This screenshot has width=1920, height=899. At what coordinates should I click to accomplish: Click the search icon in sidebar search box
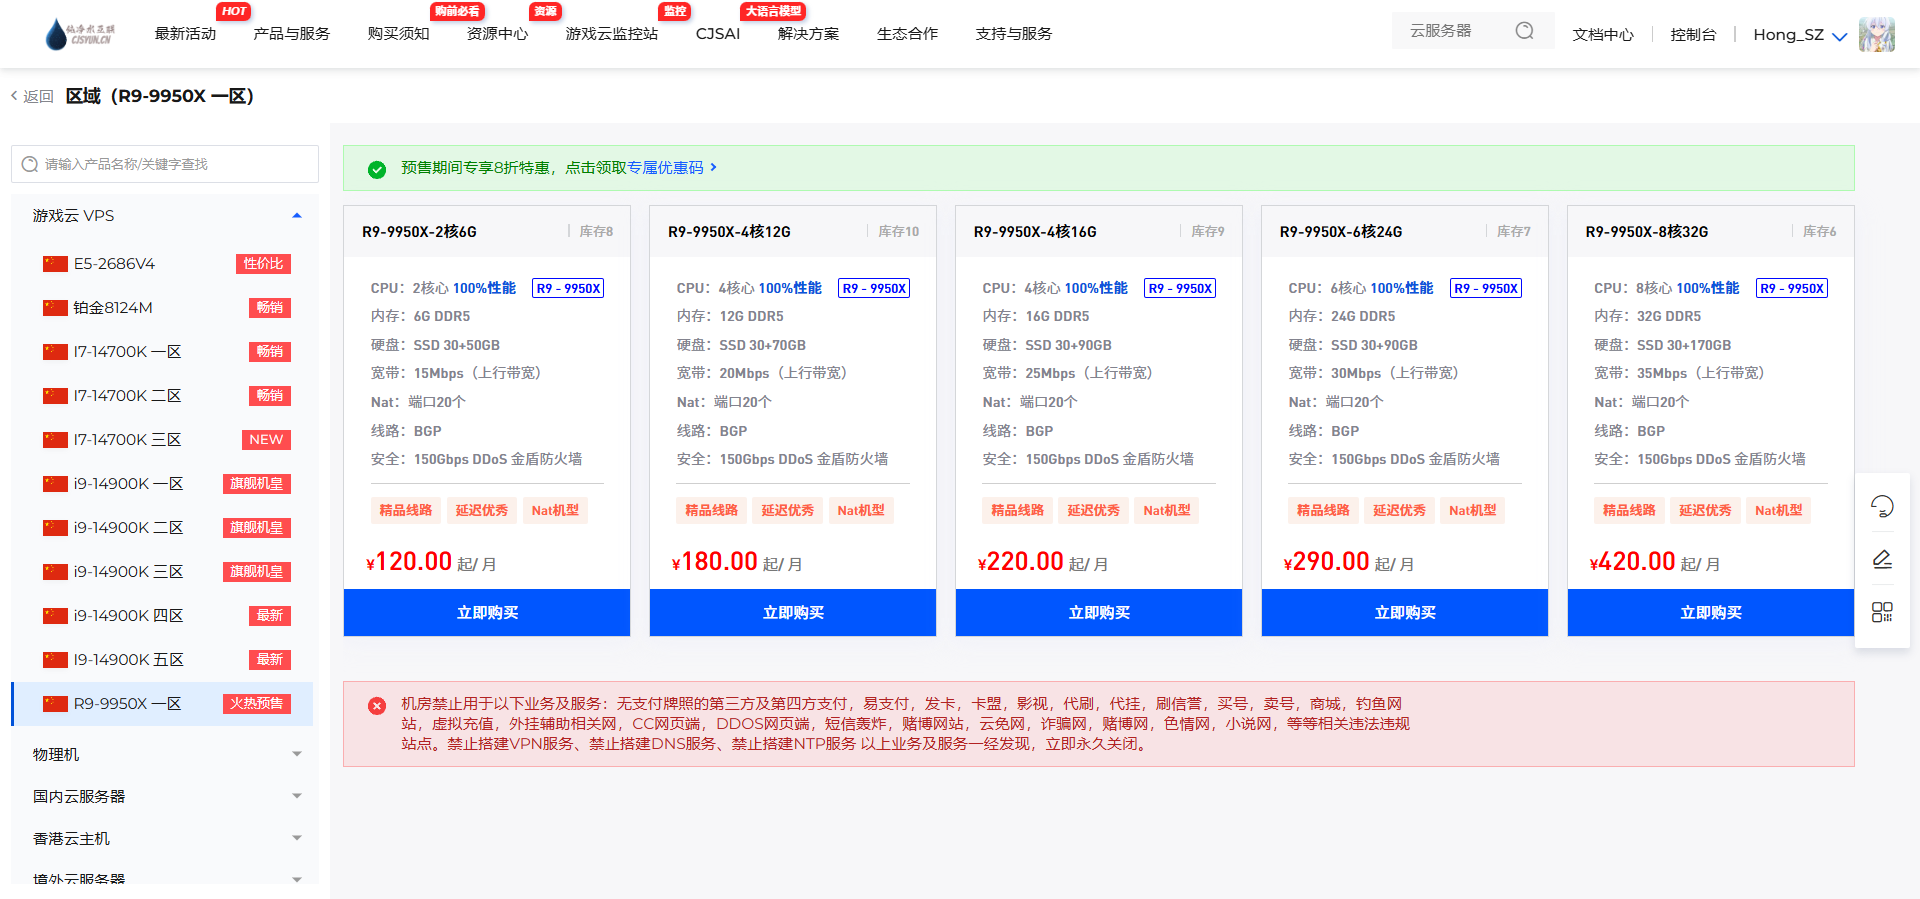click(x=30, y=164)
